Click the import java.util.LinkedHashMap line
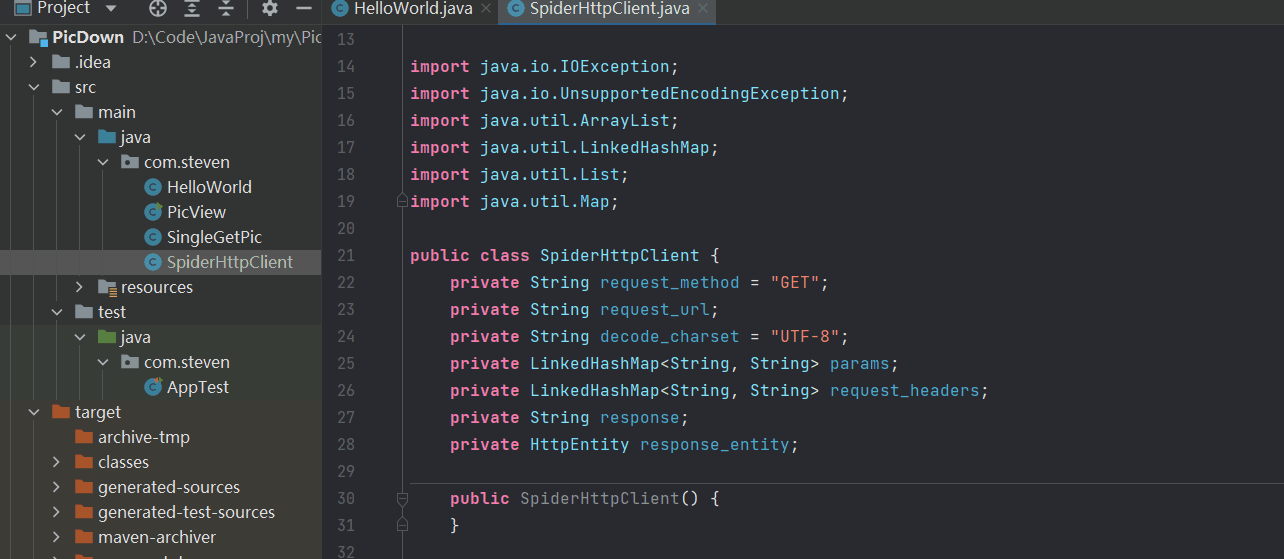Viewport: 1284px width, 559px height. [x=565, y=147]
